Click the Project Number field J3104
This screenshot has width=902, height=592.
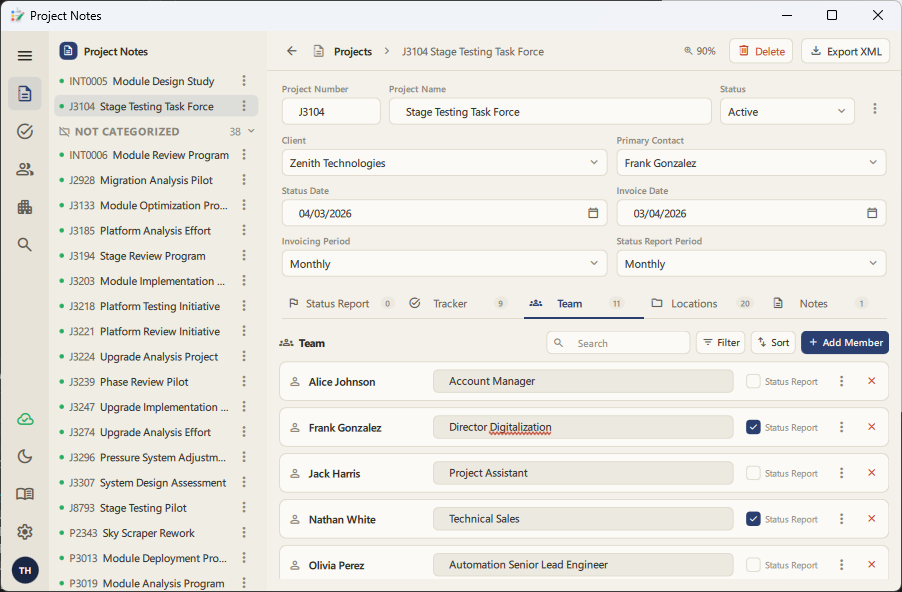331,112
